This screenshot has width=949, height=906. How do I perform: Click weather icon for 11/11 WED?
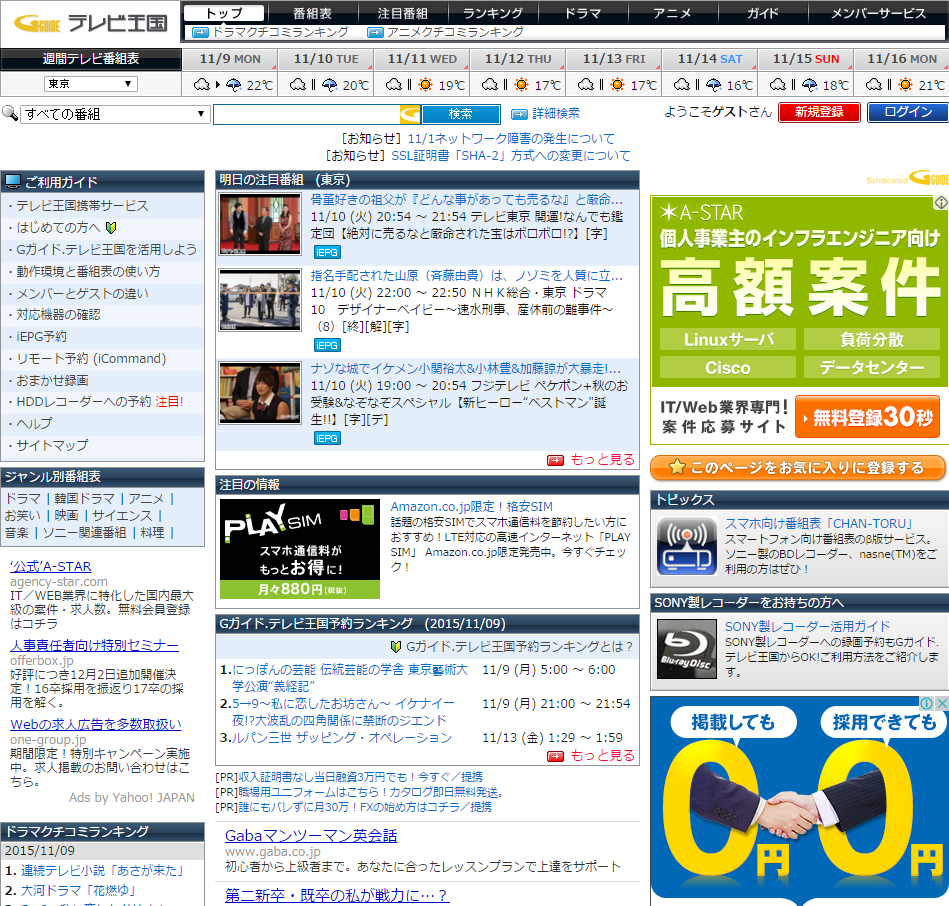pyautogui.click(x=410, y=85)
